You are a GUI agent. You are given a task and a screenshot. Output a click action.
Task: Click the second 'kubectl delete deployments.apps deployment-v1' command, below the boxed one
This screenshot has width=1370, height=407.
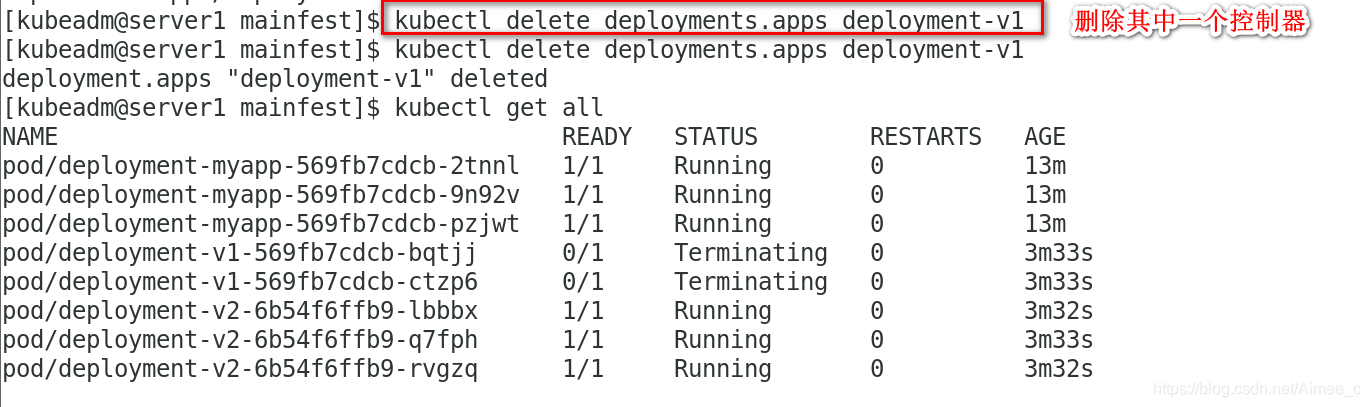pyautogui.click(x=710, y=50)
